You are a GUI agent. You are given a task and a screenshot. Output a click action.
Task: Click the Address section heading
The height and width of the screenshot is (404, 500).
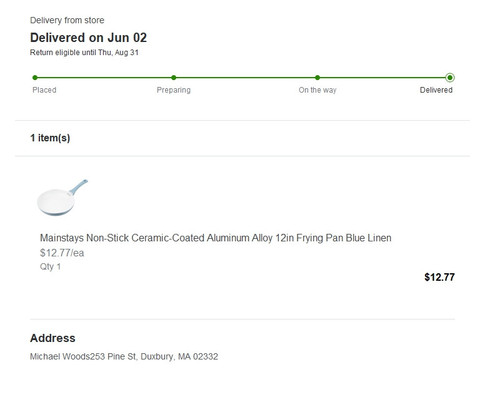point(53,338)
